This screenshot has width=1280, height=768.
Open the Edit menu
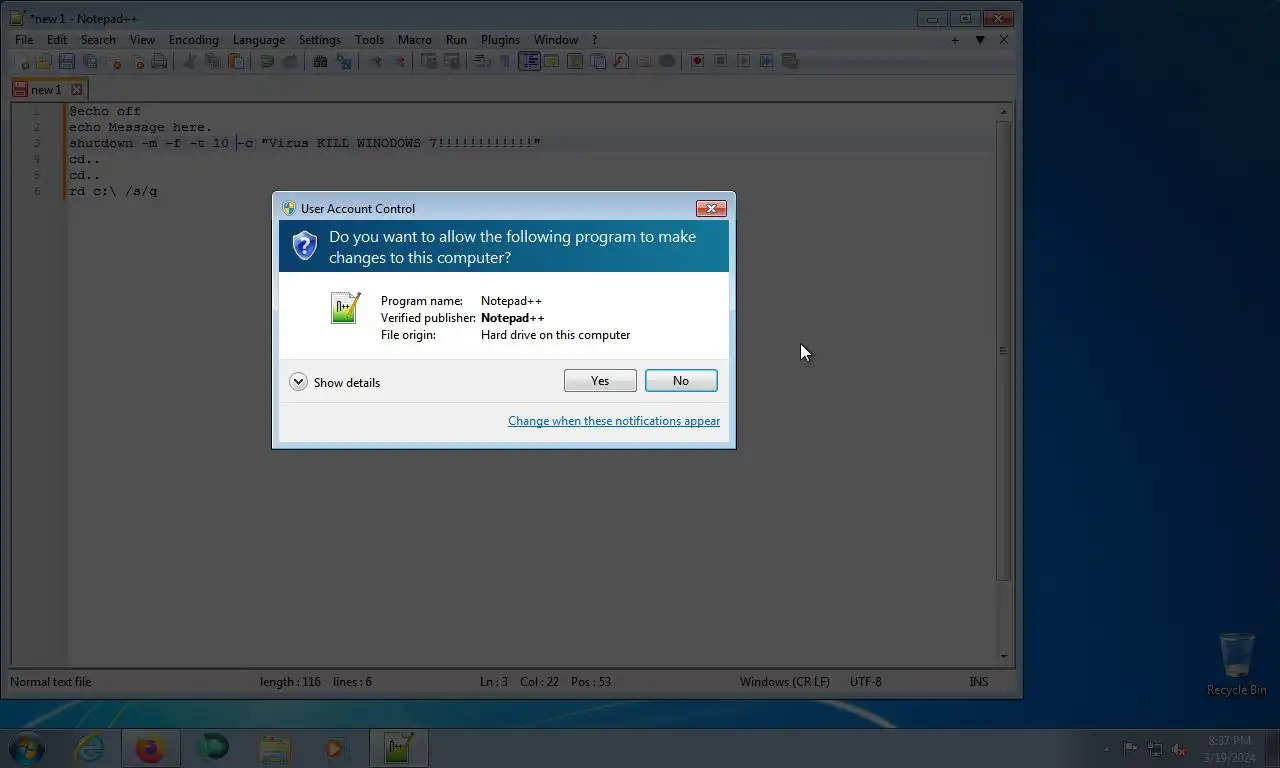57,40
